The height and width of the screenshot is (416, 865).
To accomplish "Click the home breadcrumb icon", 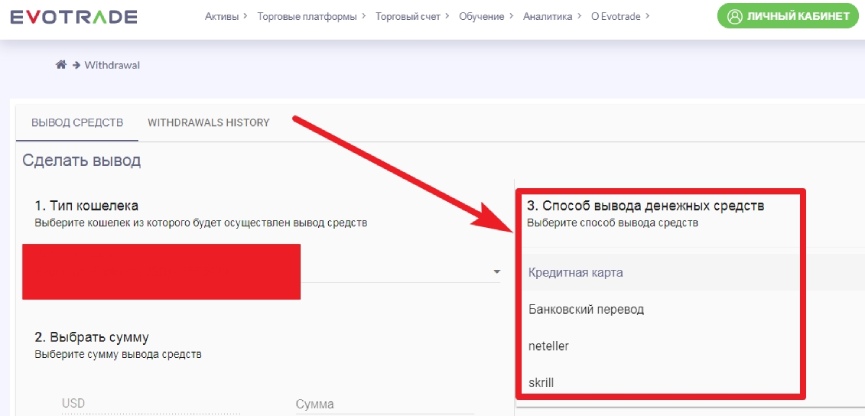I will click(x=61, y=65).
